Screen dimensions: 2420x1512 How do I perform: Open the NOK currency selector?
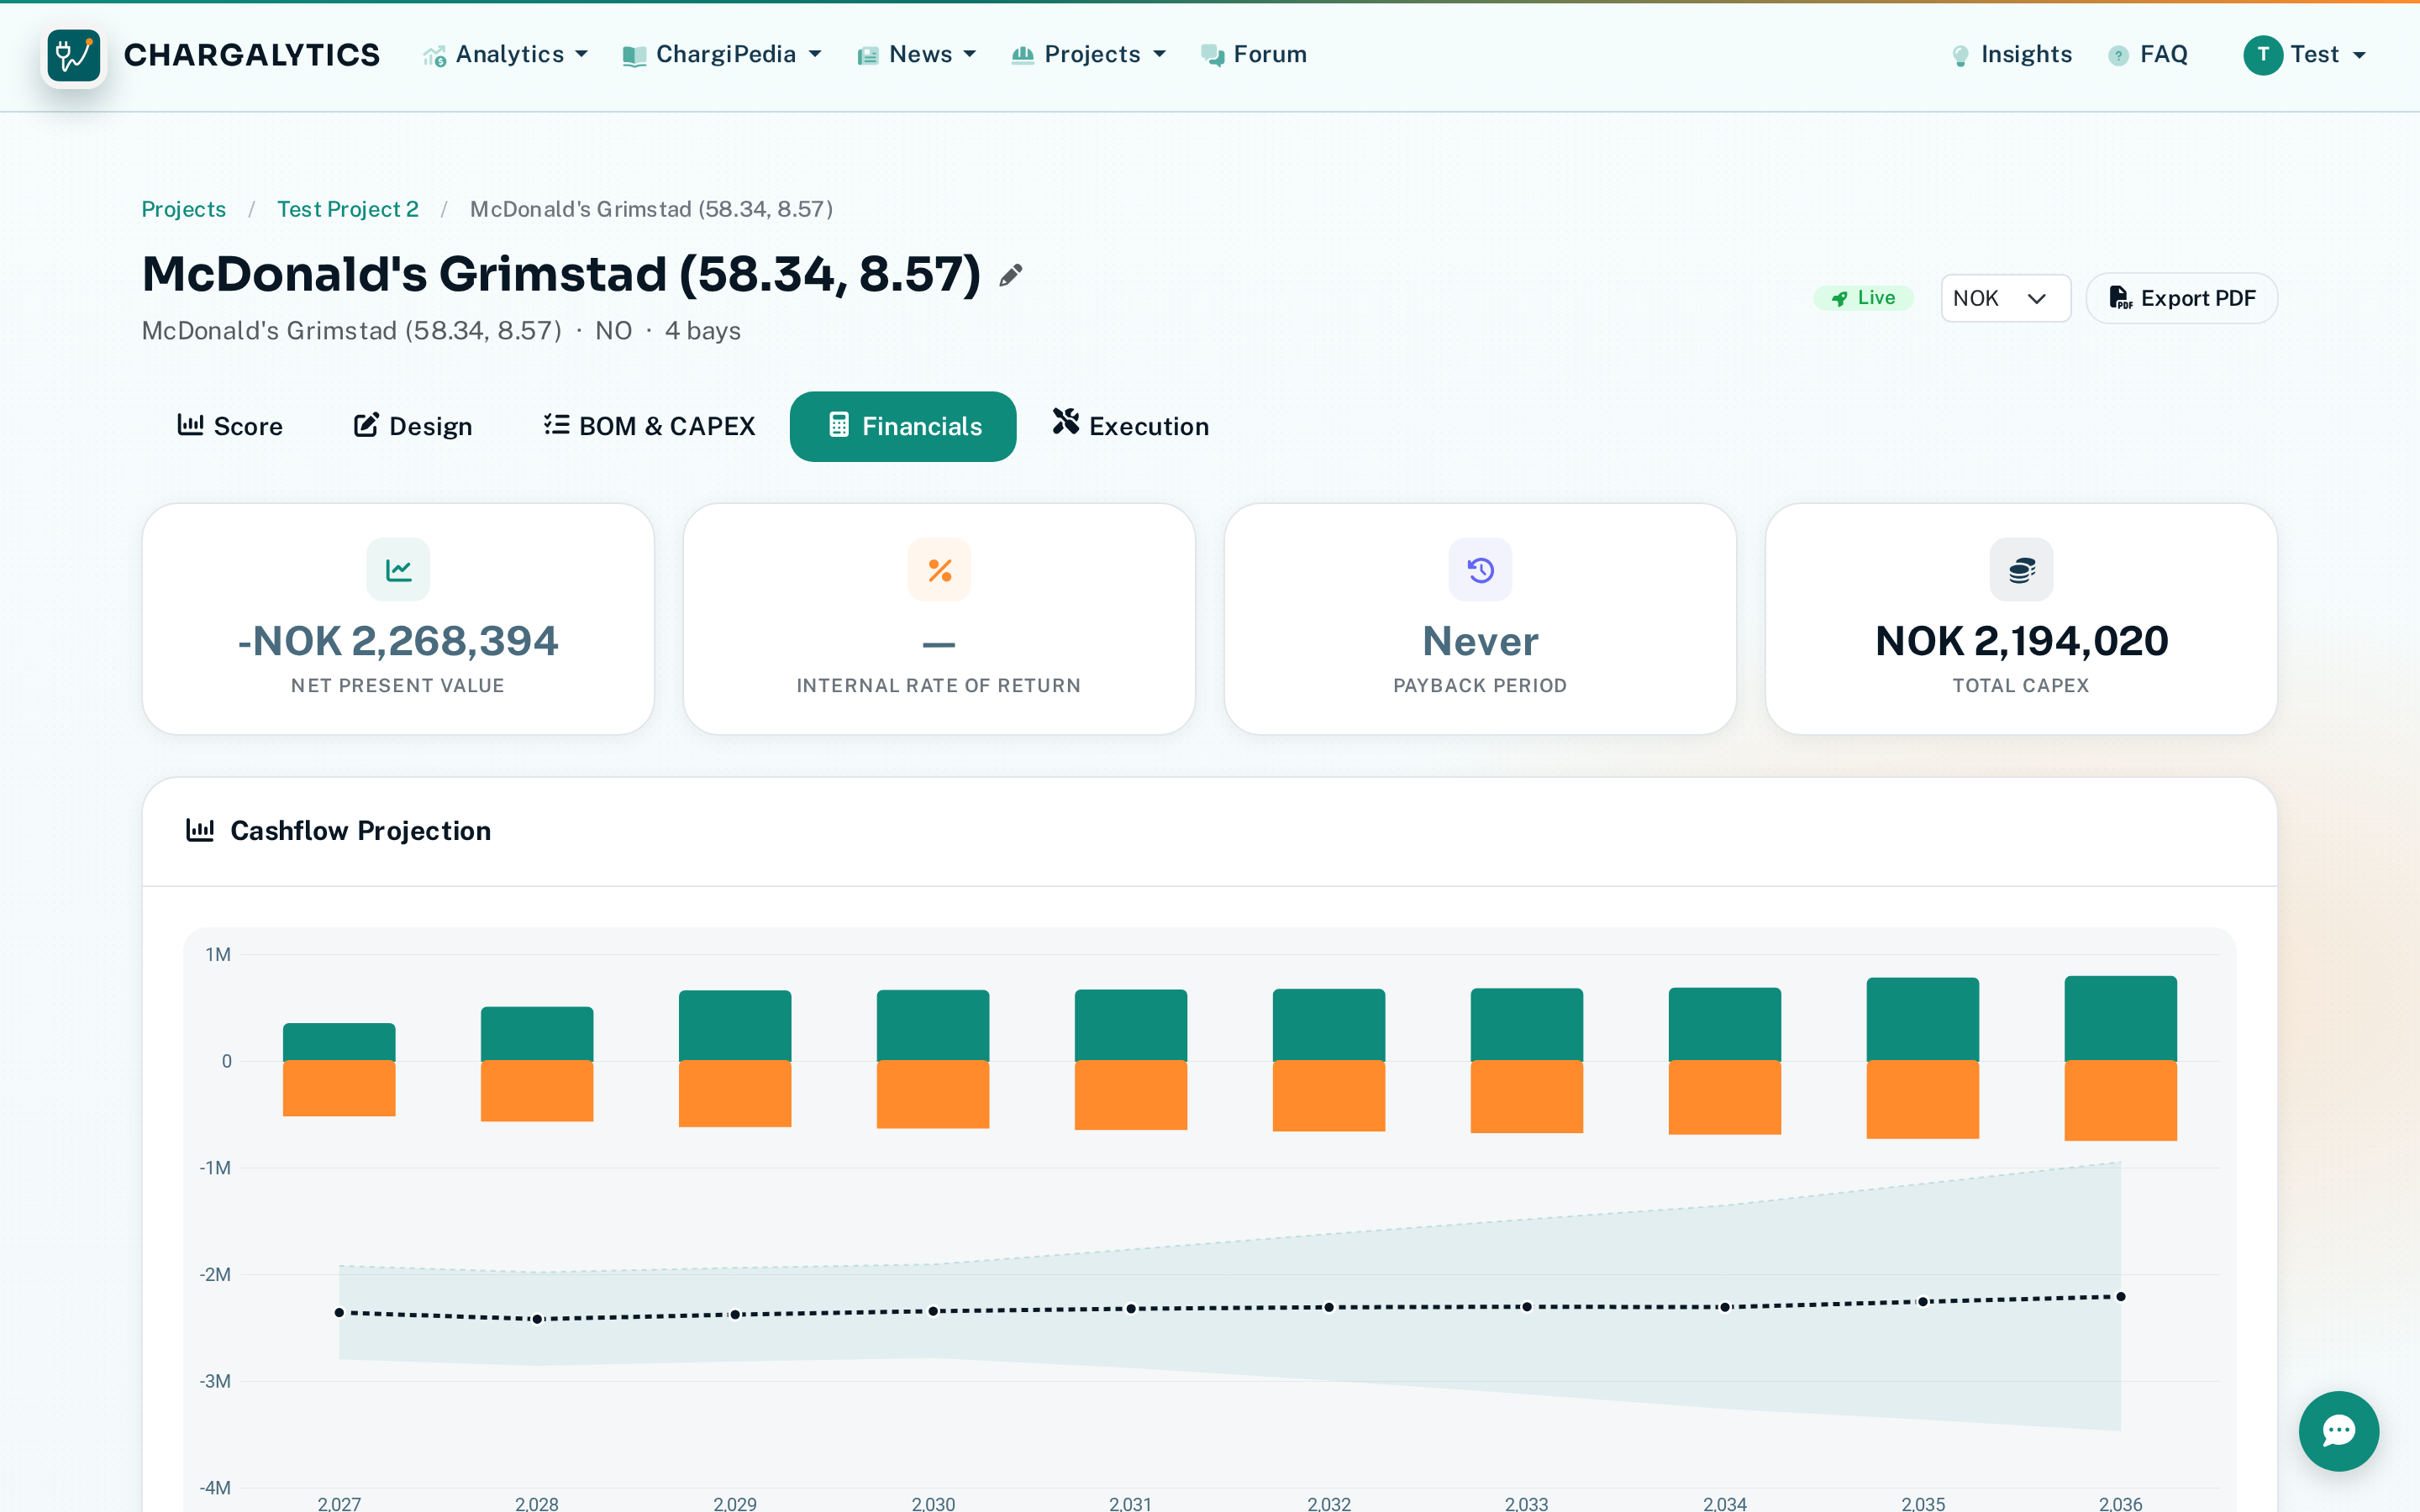click(x=2005, y=298)
